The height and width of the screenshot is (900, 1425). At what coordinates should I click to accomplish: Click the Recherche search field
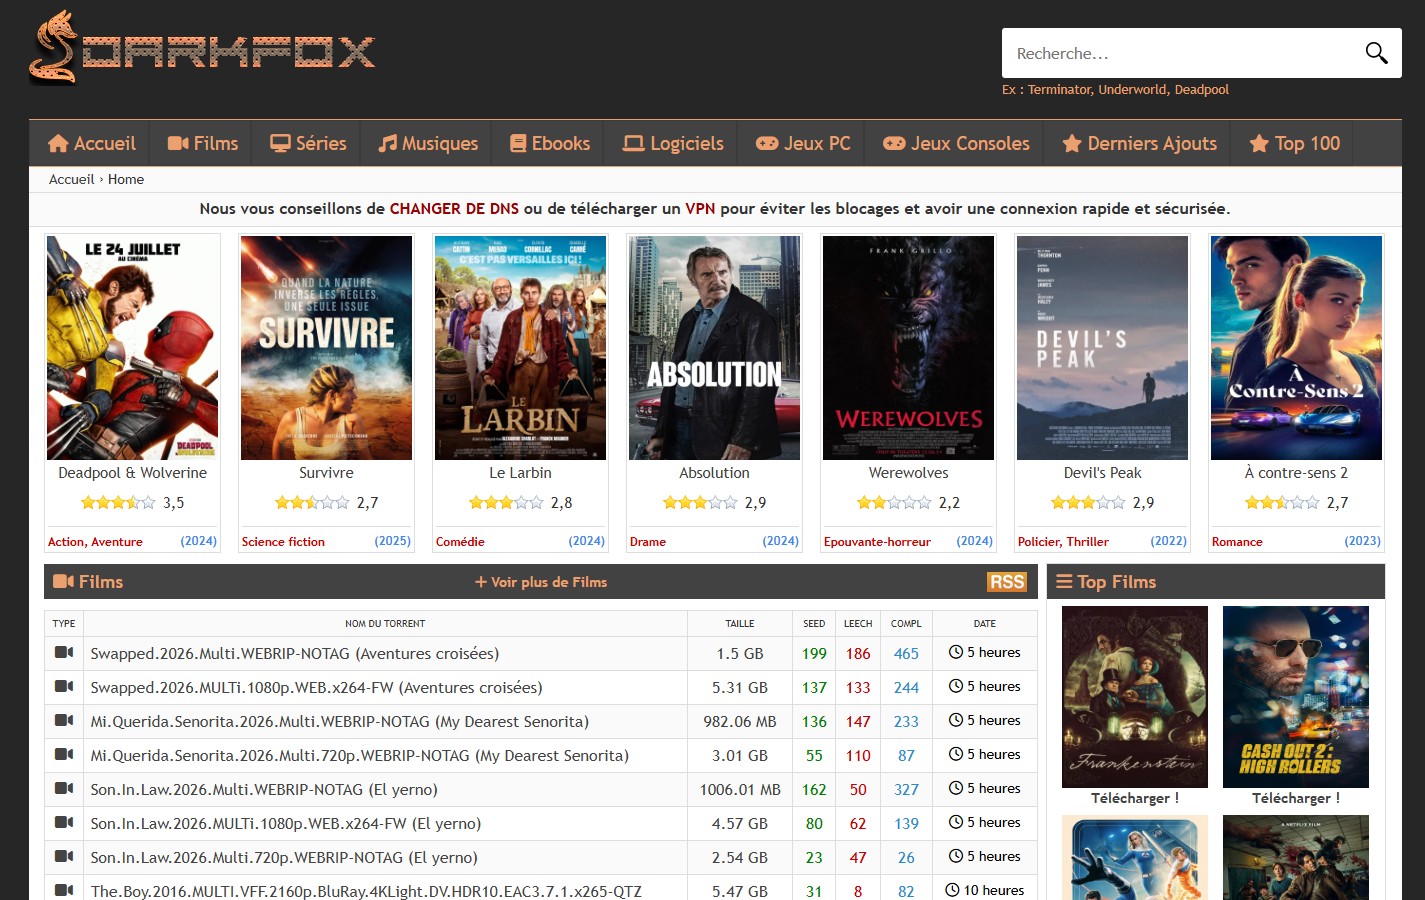(1182, 53)
